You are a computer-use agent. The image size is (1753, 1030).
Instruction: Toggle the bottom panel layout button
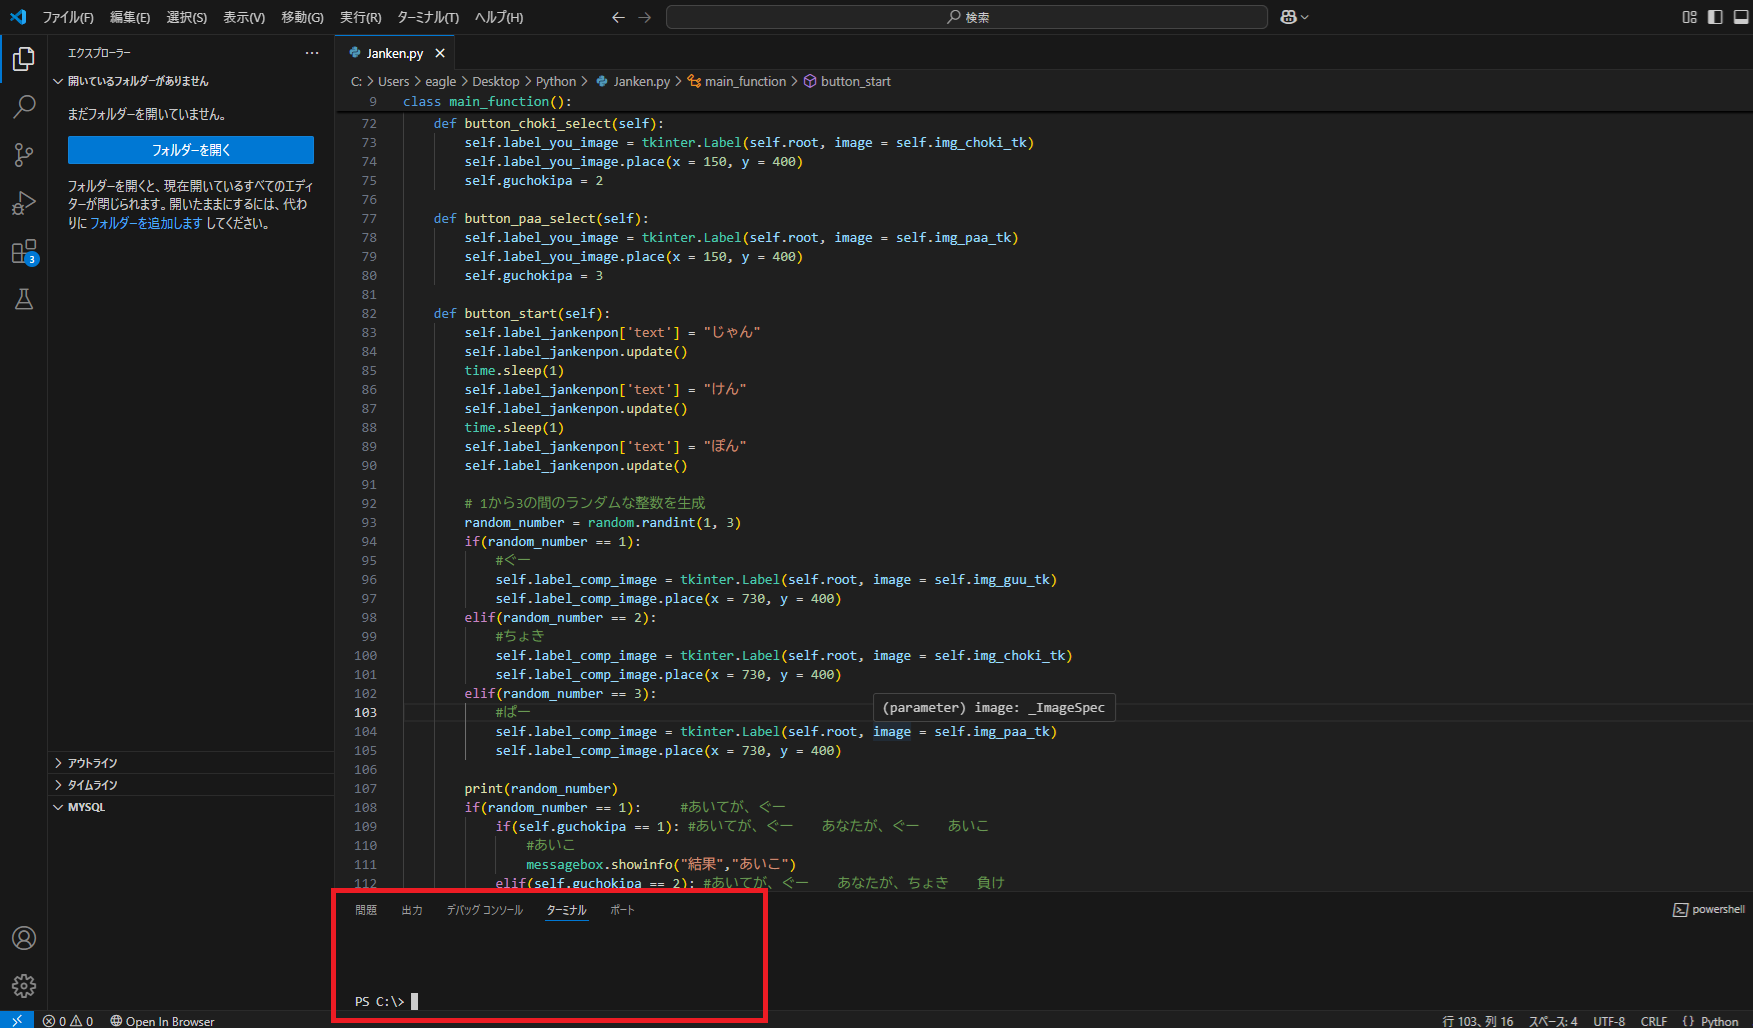[1740, 17]
